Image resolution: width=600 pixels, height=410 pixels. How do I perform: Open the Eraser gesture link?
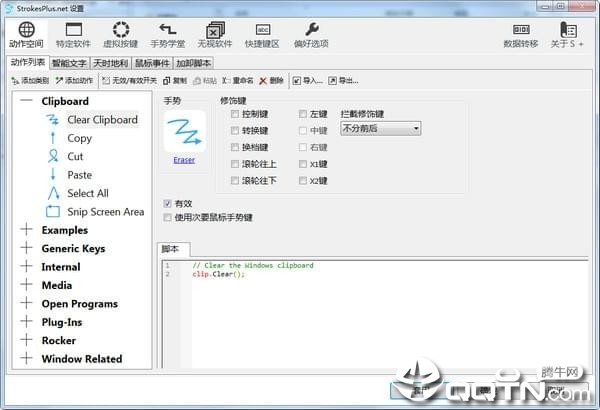pos(184,160)
